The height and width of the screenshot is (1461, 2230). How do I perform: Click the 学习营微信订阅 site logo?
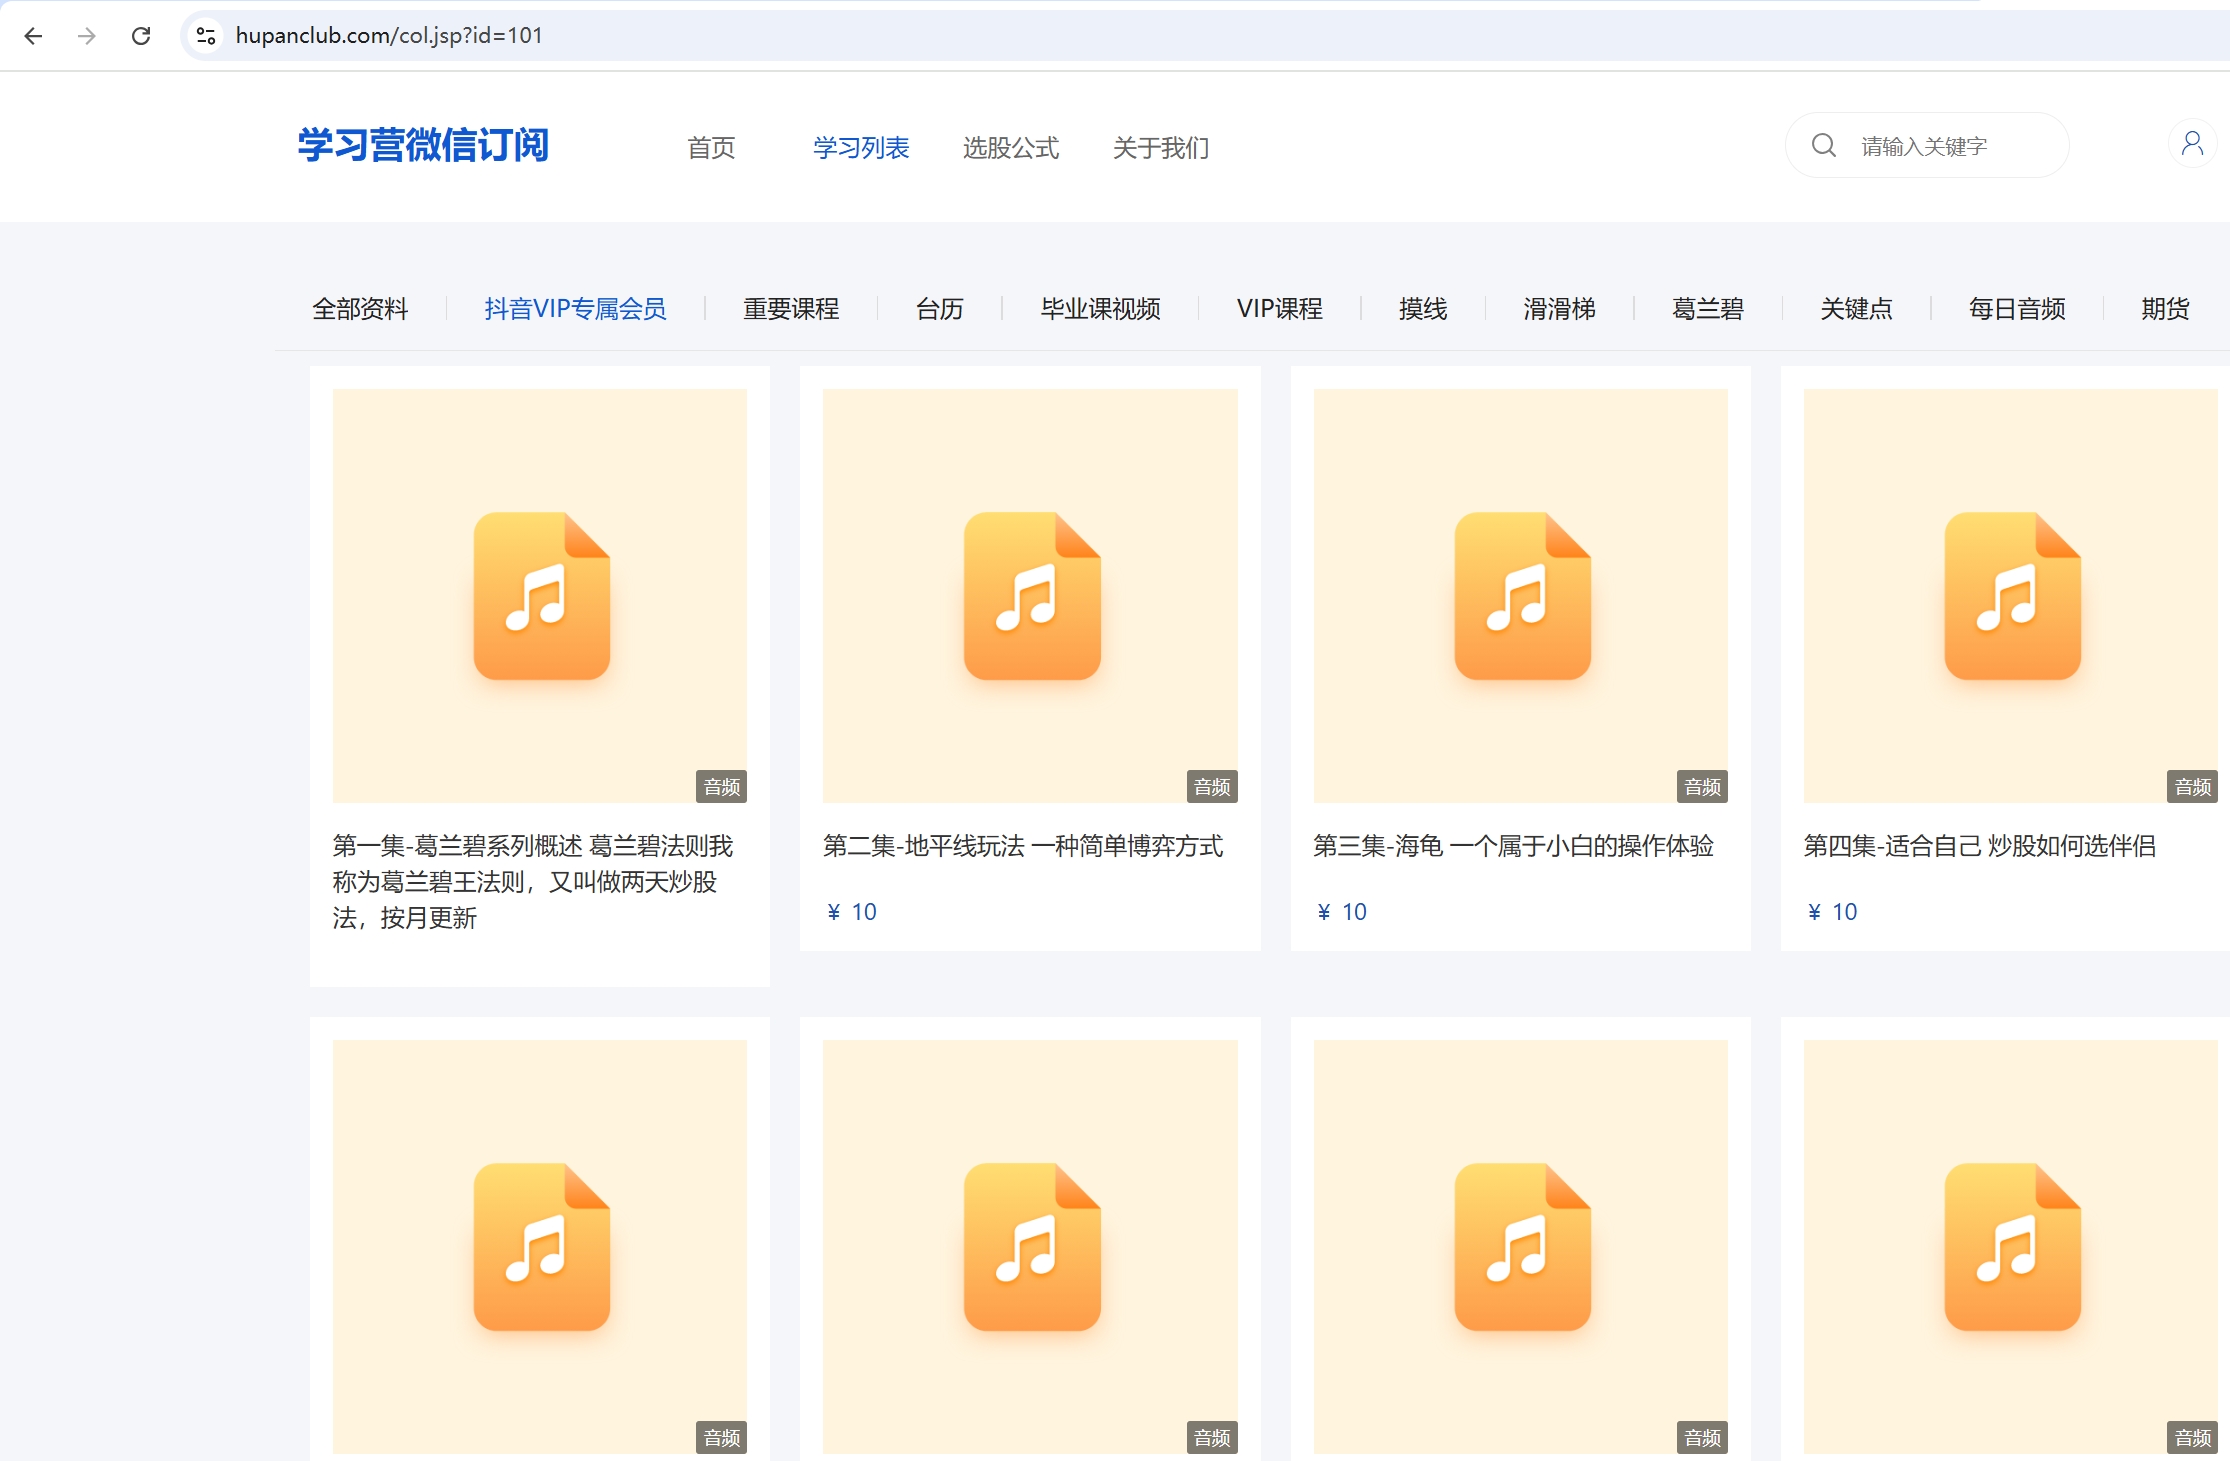tap(423, 146)
